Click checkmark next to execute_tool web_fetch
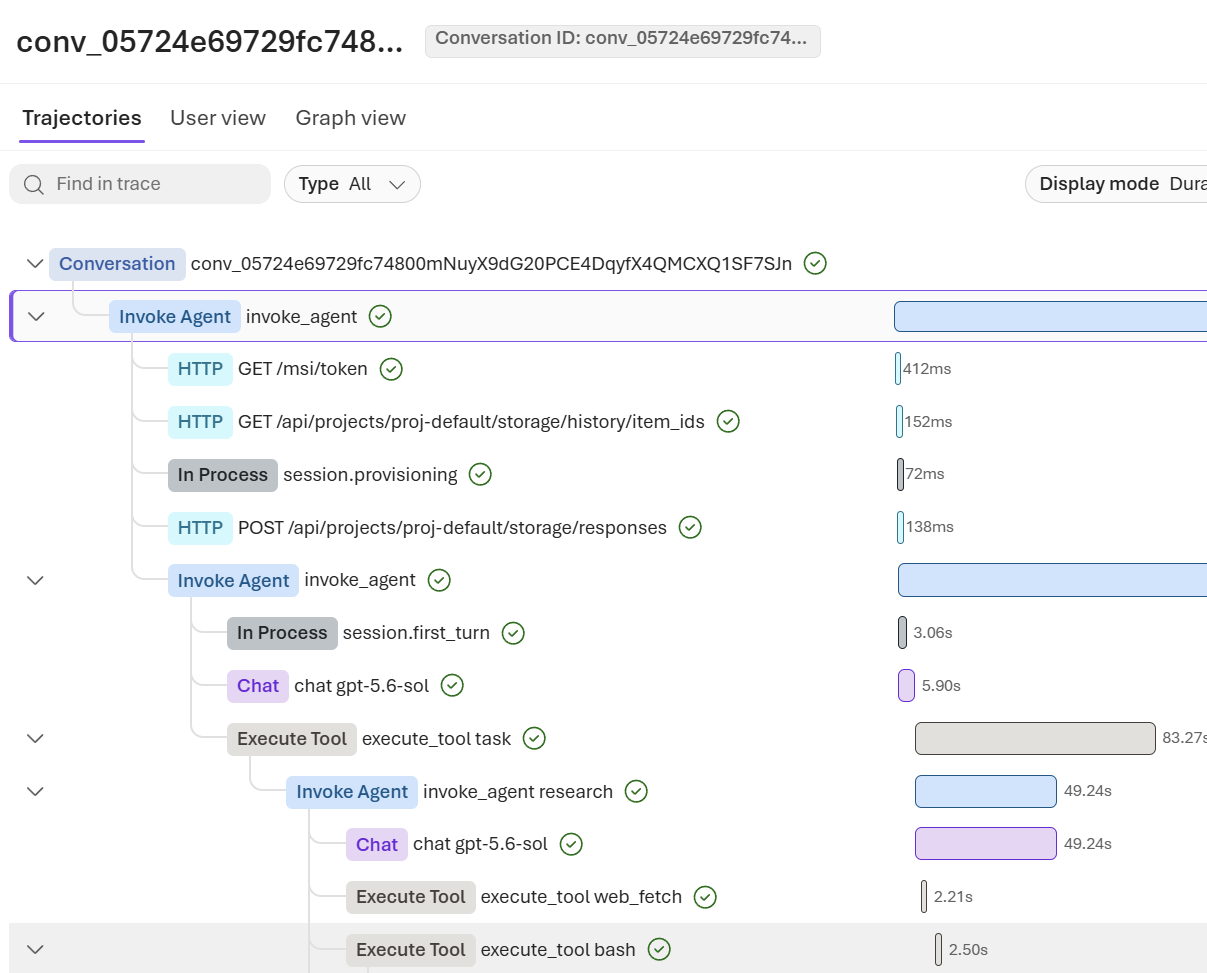 [x=706, y=897]
